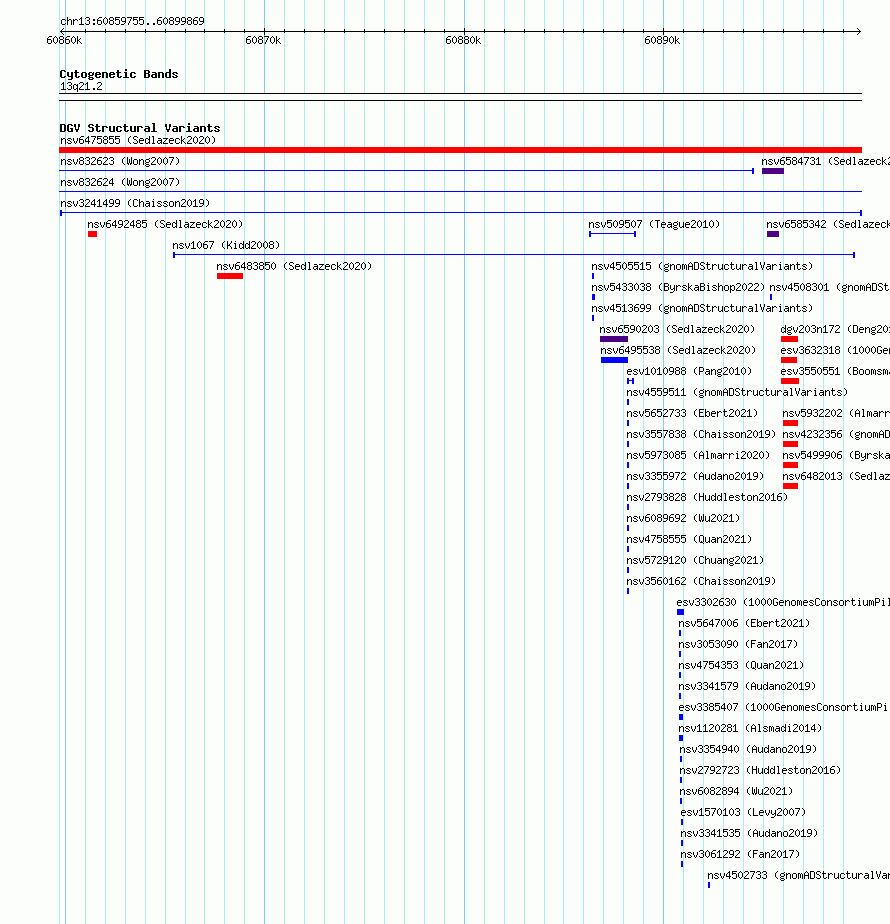The image size is (890, 924).
Task: Open the nsv832623 (Wong2007) variant label
Action: tap(120, 161)
